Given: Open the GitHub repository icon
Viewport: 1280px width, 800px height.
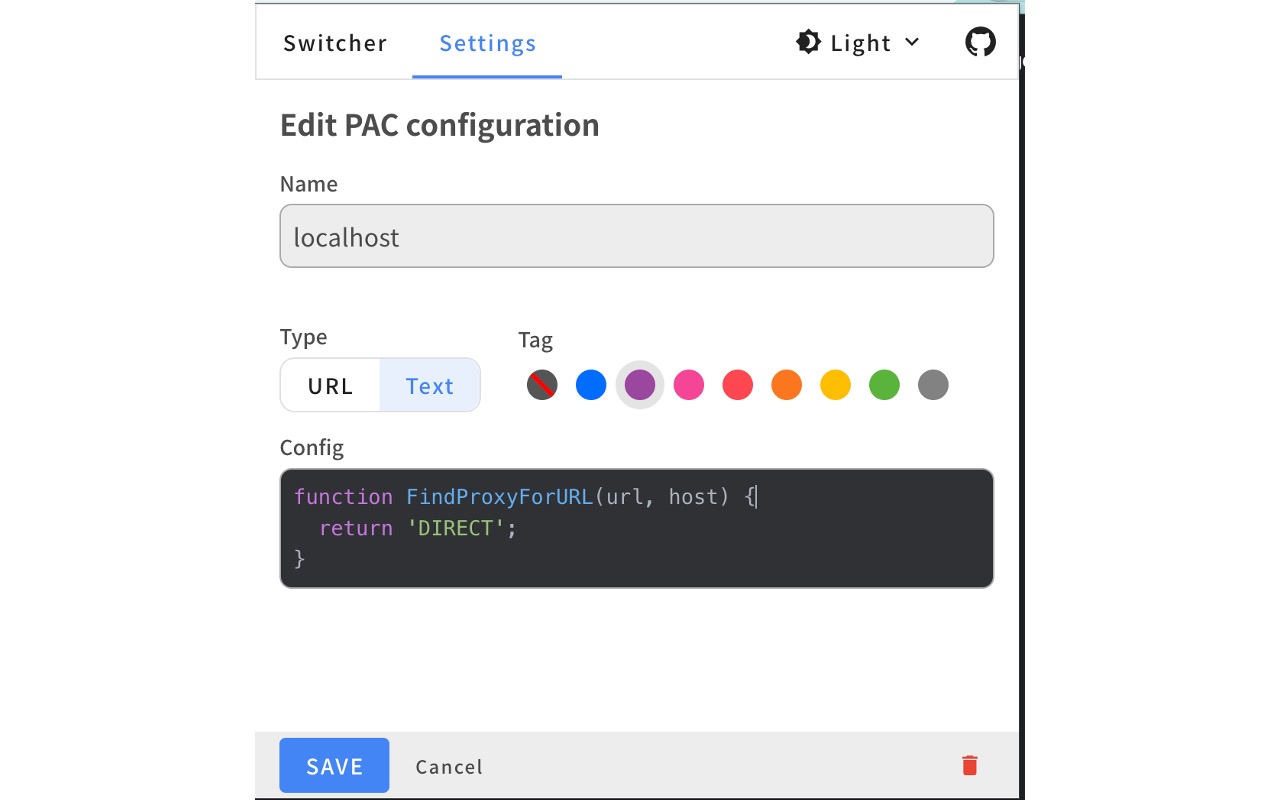Looking at the screenshot, I should pyautogui.click(x=980, y=42).
